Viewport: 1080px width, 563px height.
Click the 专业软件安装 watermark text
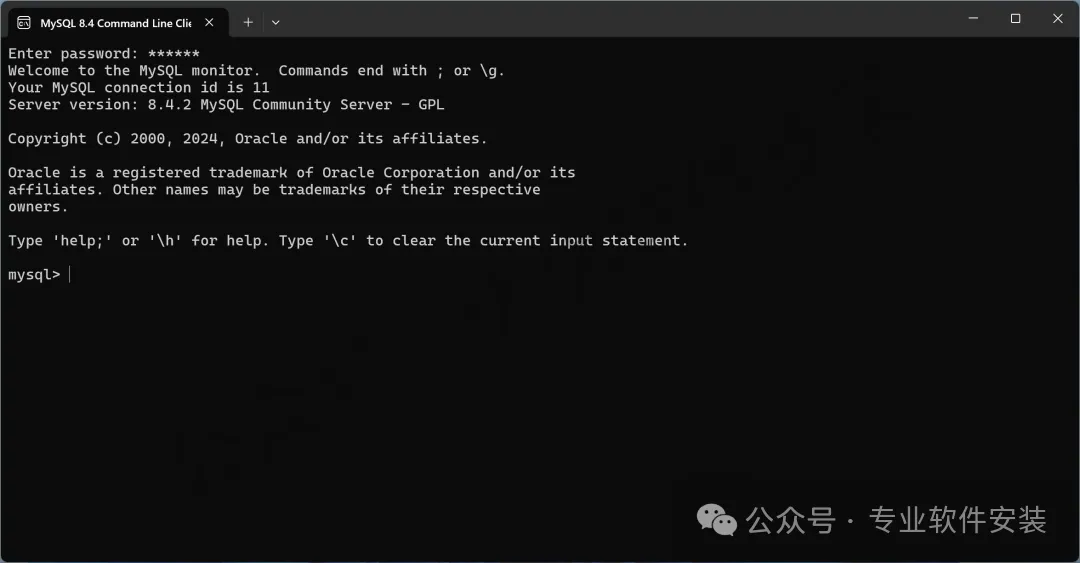[957, 520]
